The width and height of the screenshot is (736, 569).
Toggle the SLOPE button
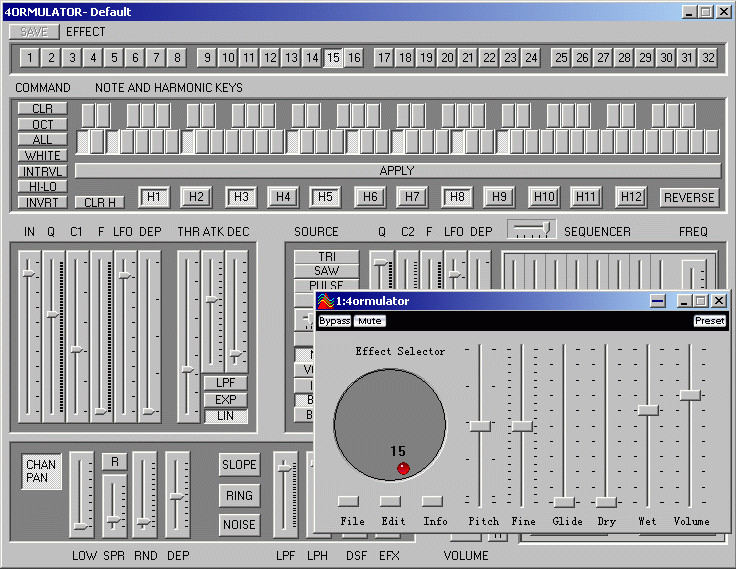pos(239,465)
